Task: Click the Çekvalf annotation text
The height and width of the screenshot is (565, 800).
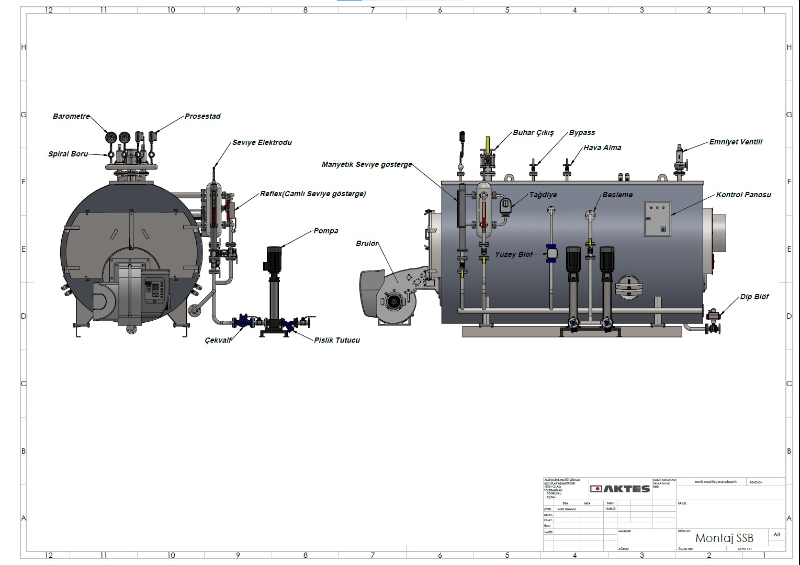Action: [219, 340]
